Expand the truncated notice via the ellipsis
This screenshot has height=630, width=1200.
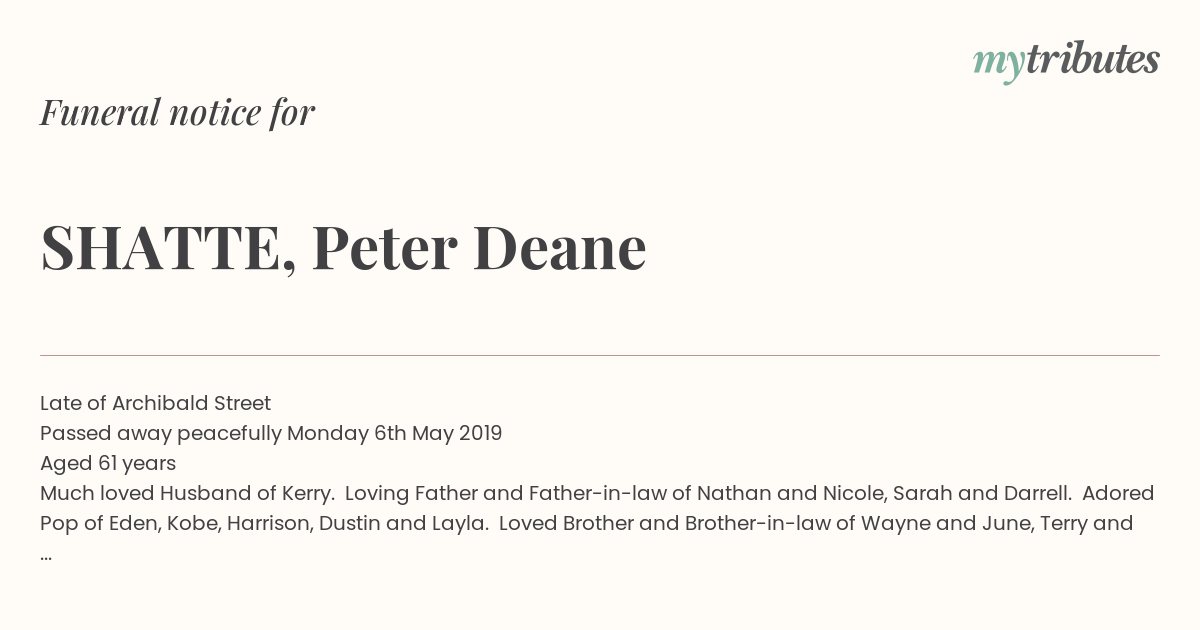click(x=46, y=556)
